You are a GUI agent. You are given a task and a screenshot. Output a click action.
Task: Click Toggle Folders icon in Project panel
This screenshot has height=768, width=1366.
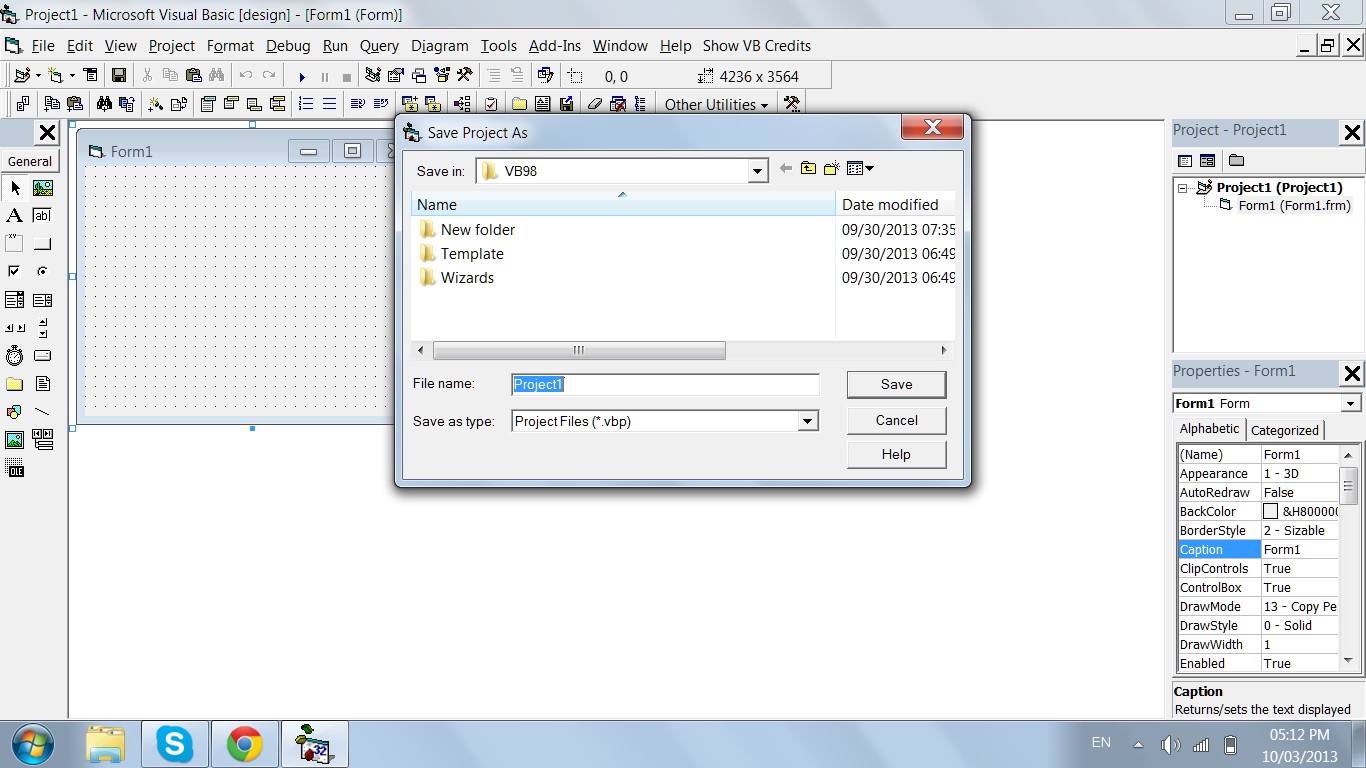point(1236,160)
